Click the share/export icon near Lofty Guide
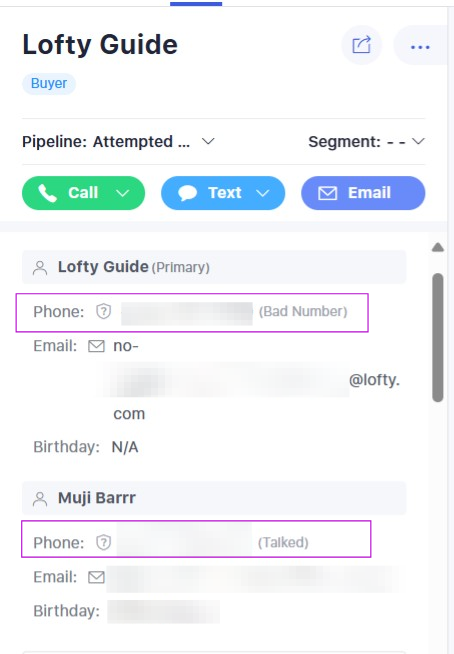Image resolution: width=454 pixels, height=654 pixels. pos(361,45)
